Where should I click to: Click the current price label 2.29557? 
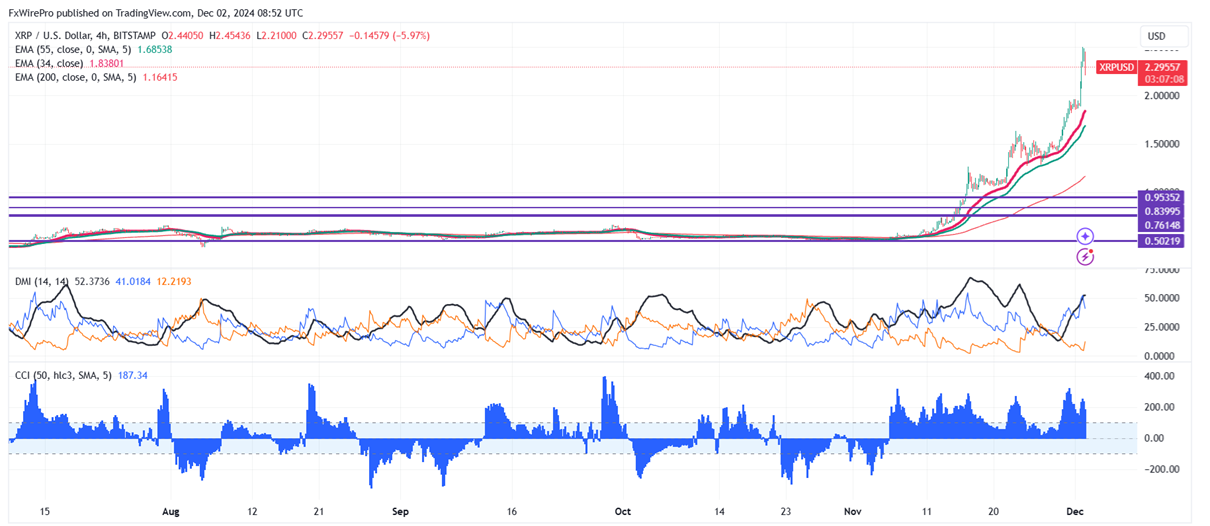pyautogui.click(x=1162, y=67)
